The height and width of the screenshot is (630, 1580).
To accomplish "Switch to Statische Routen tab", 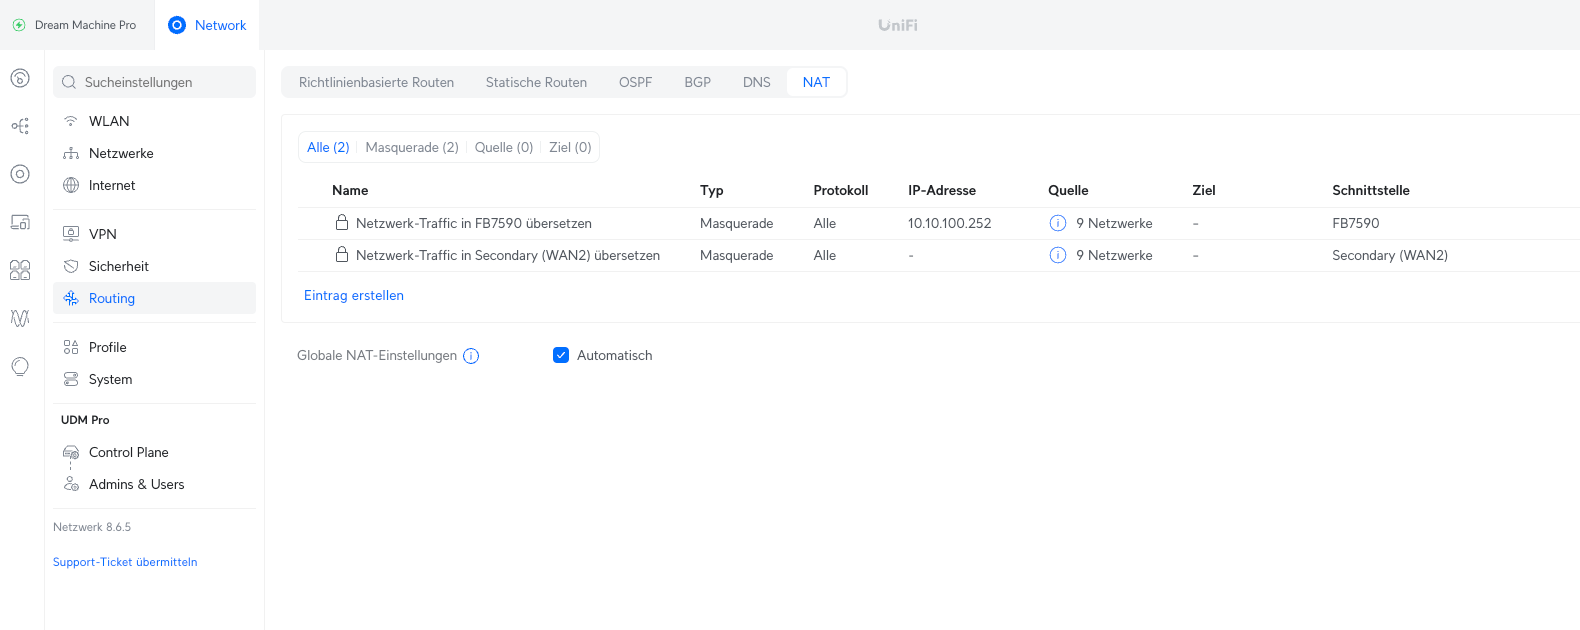I will coord(536,82).
